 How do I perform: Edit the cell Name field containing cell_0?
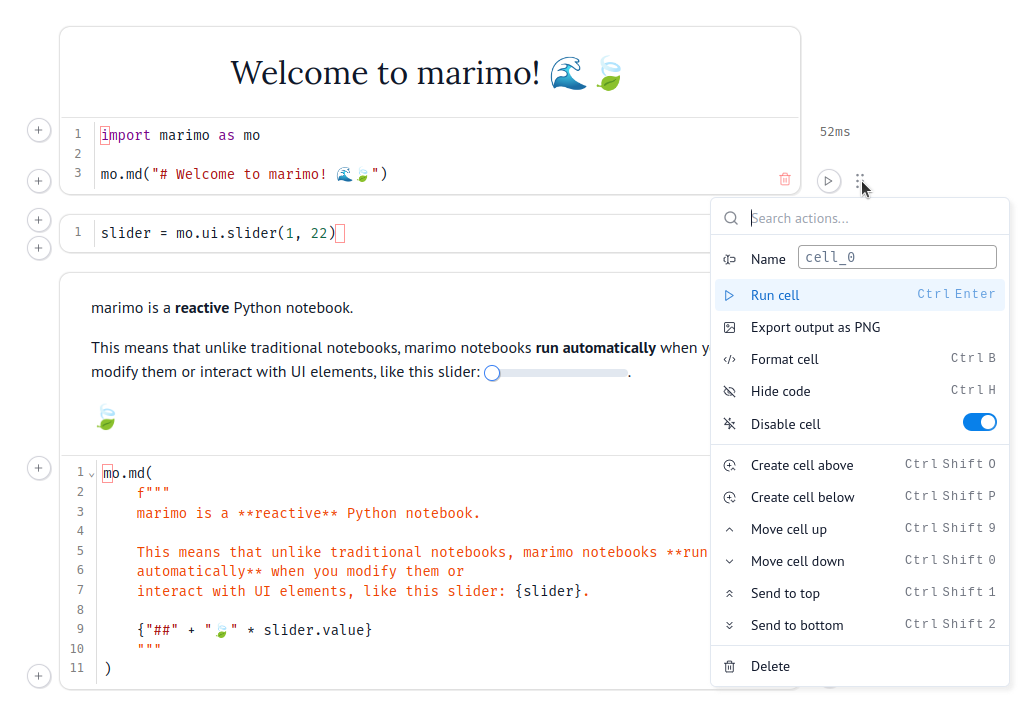tap(897, 257)
